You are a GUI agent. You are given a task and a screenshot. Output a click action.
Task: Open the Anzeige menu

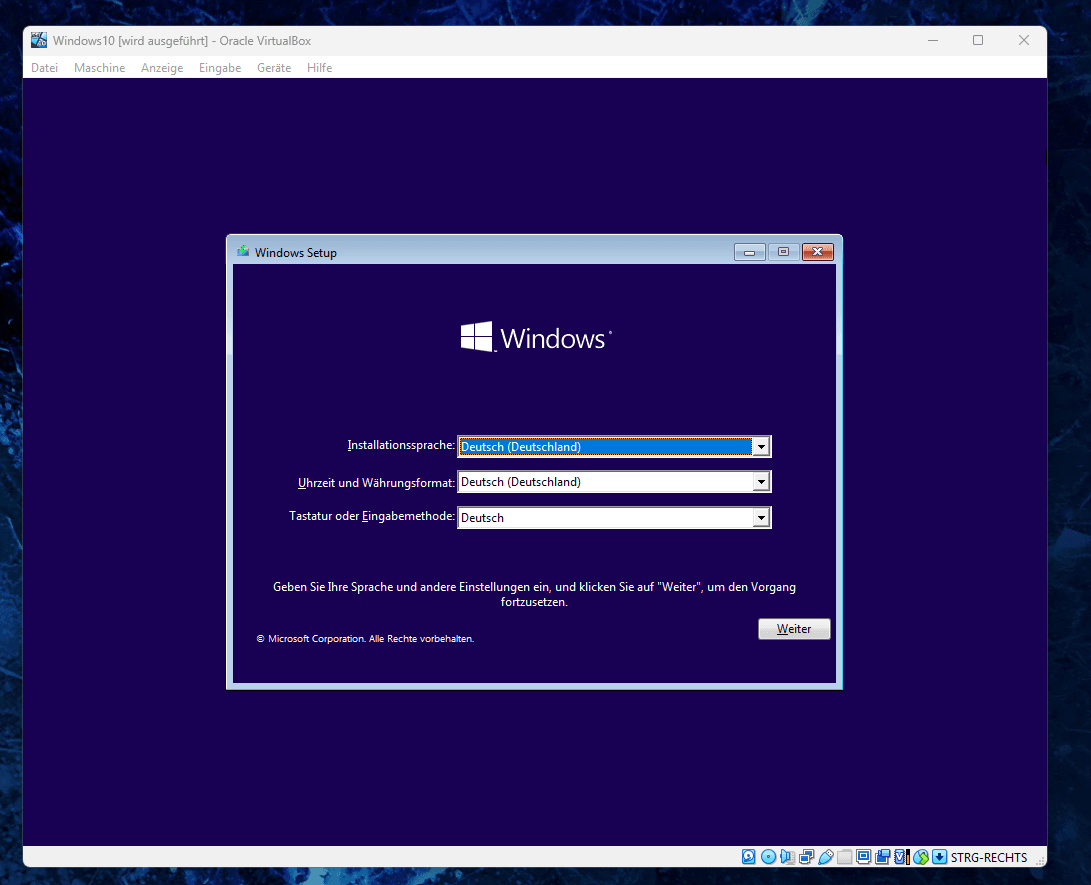tap(161, 67)
